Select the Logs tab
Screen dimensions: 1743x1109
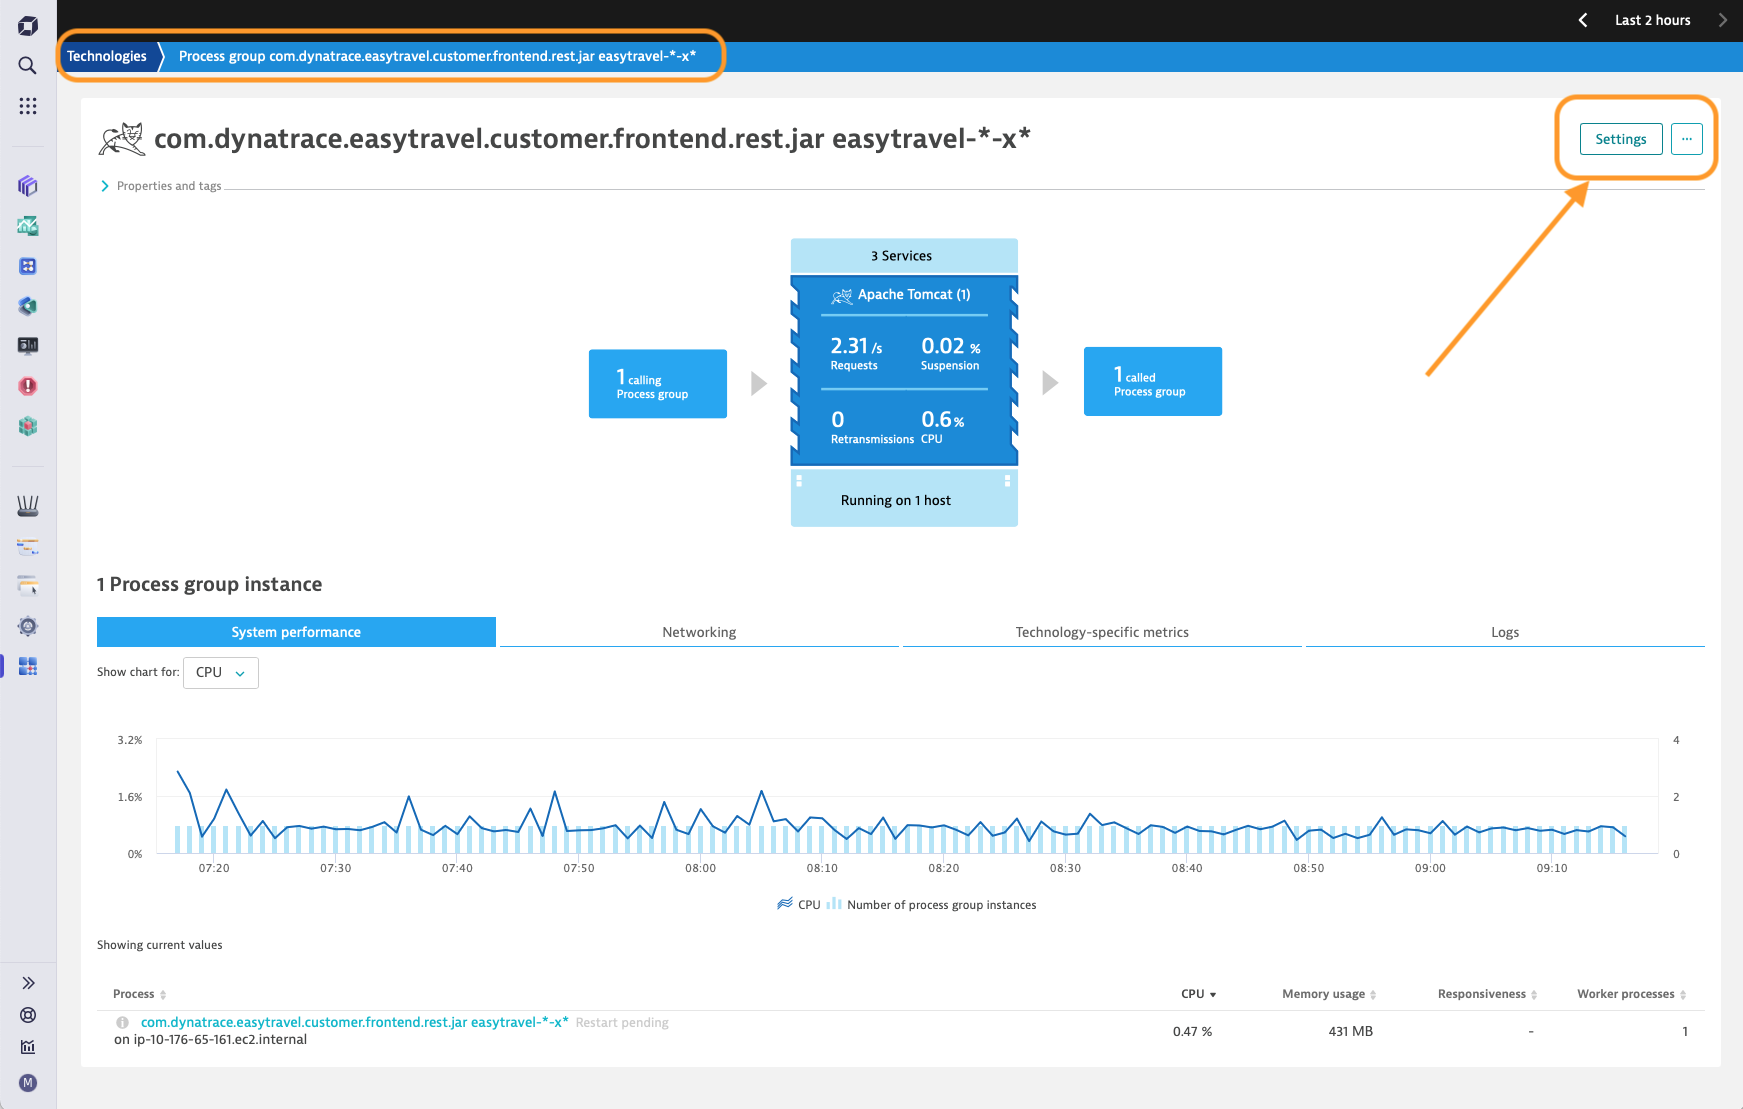1504,631
